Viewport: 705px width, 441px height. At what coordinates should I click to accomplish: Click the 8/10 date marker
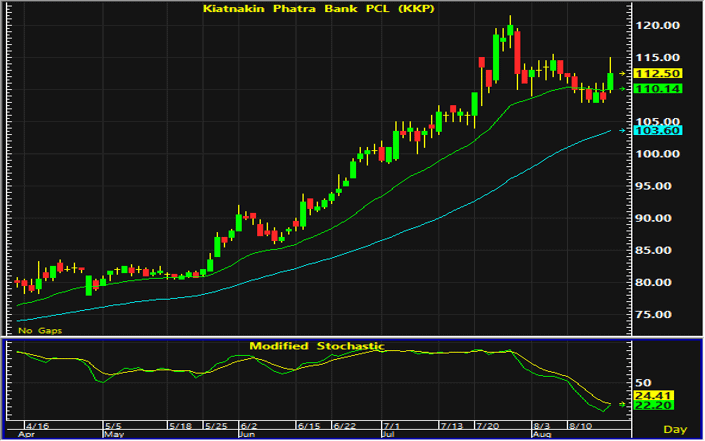point(580,426)
